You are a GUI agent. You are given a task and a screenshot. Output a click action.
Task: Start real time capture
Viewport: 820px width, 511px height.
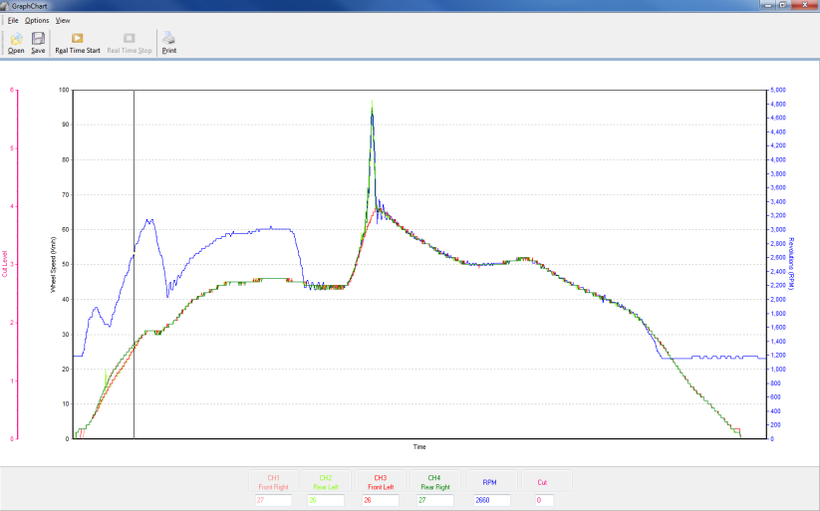77,42
